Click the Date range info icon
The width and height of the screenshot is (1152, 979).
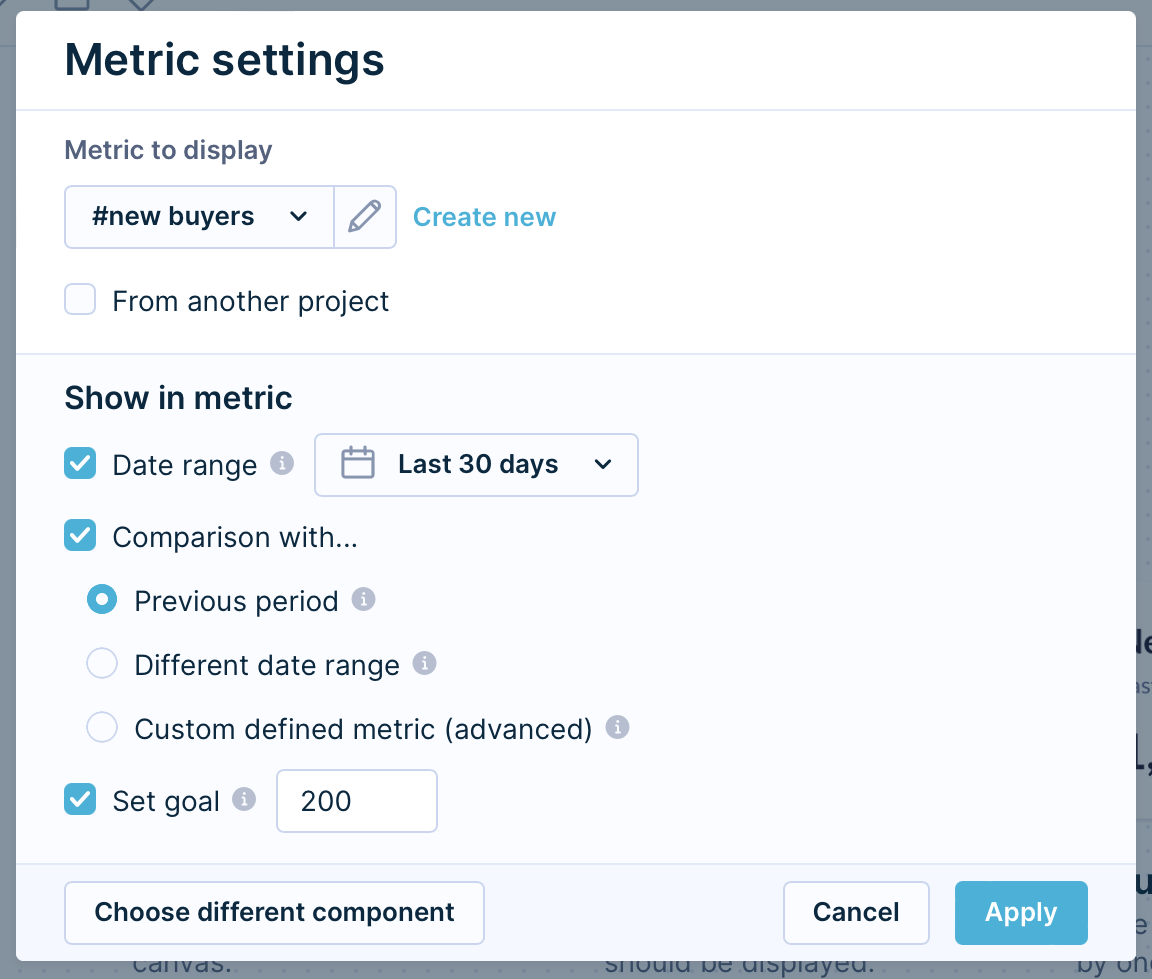tap(283, 464)
